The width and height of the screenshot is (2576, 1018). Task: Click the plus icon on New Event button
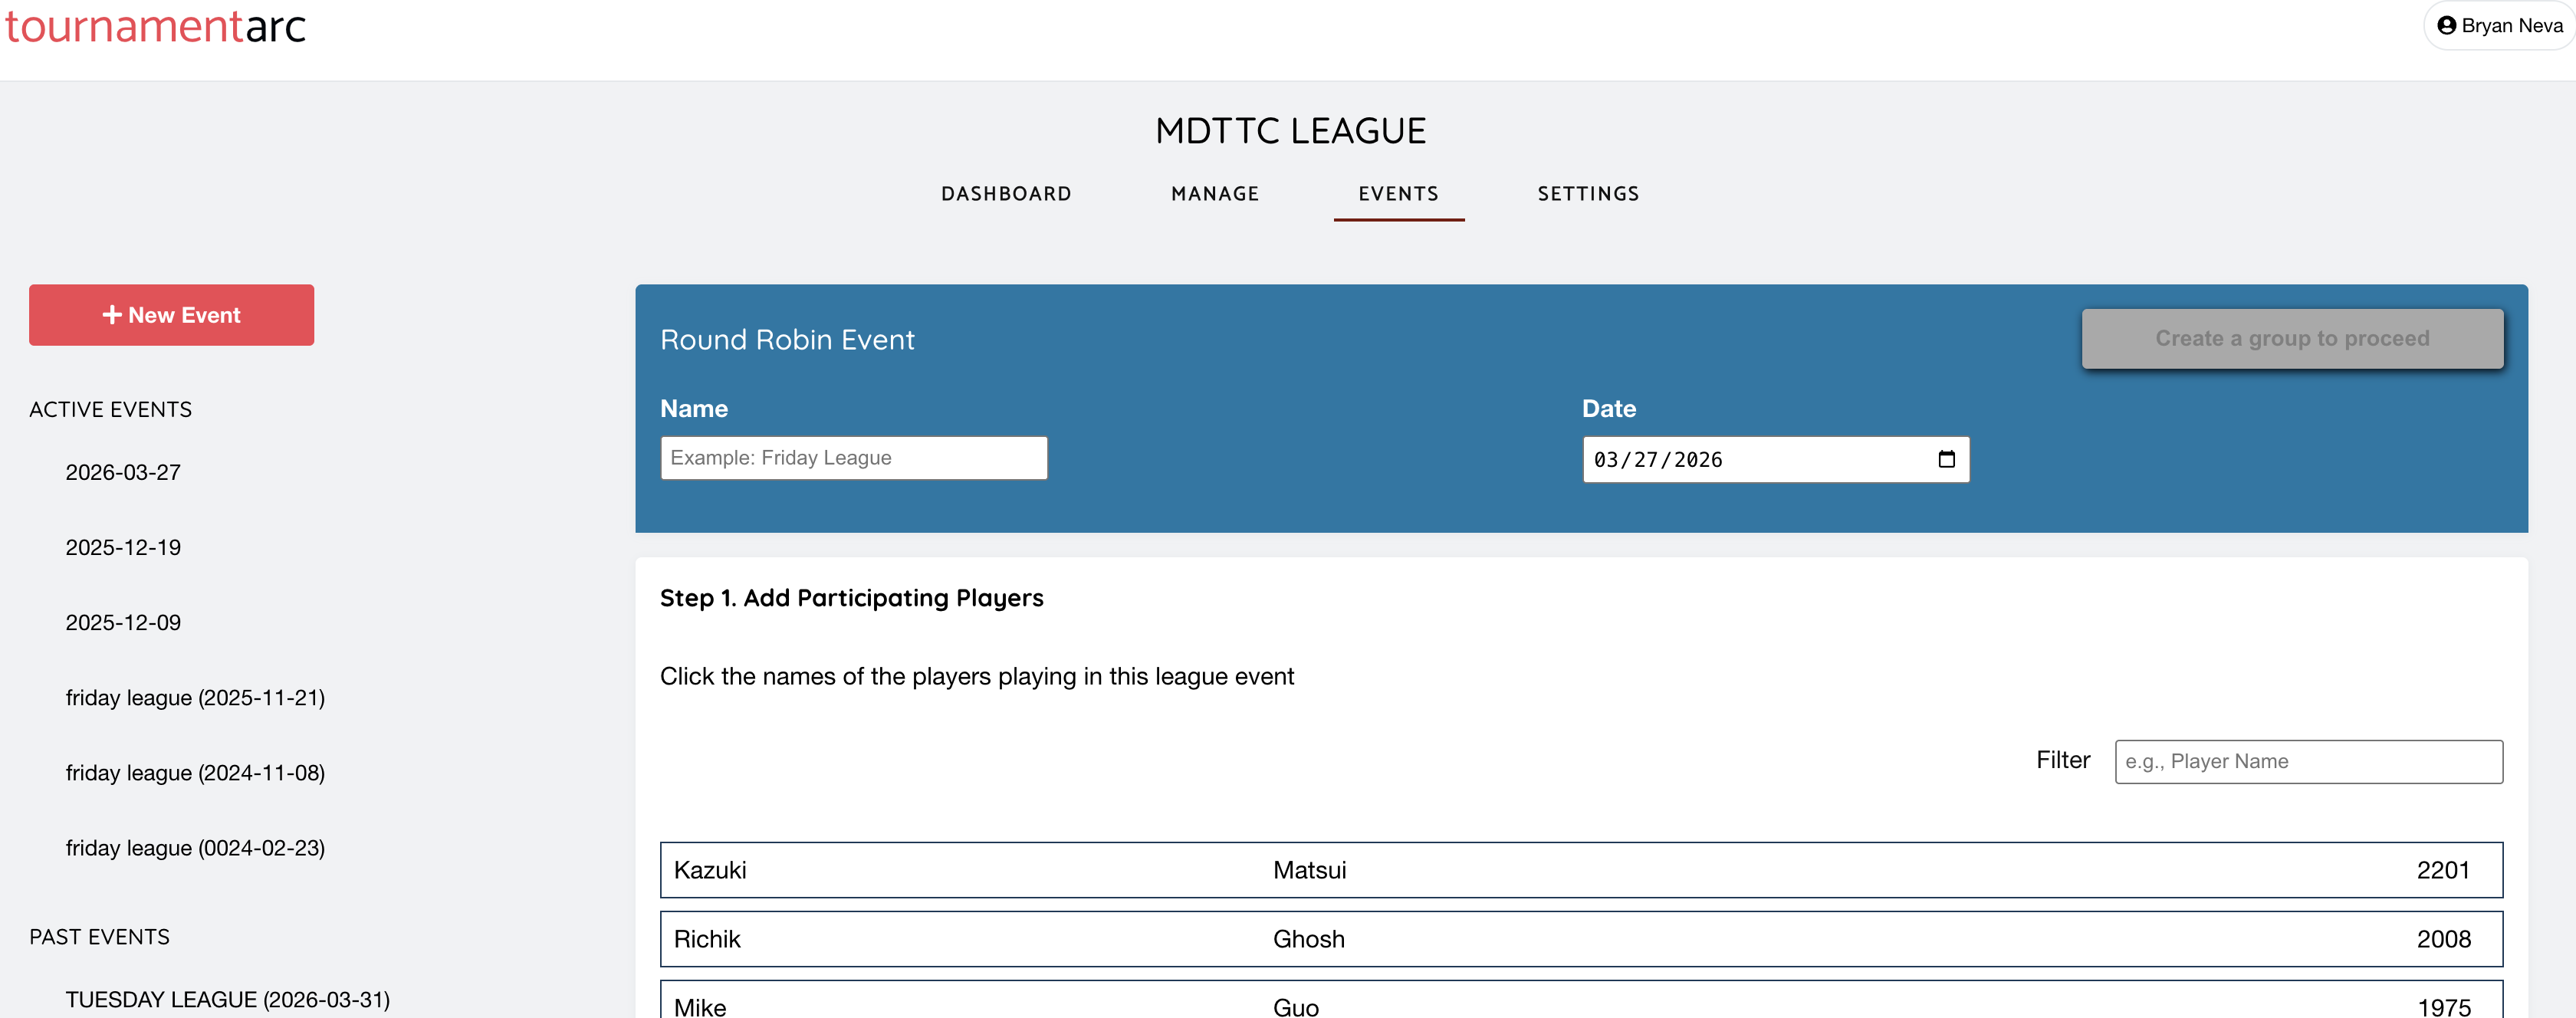click(112, 314)
